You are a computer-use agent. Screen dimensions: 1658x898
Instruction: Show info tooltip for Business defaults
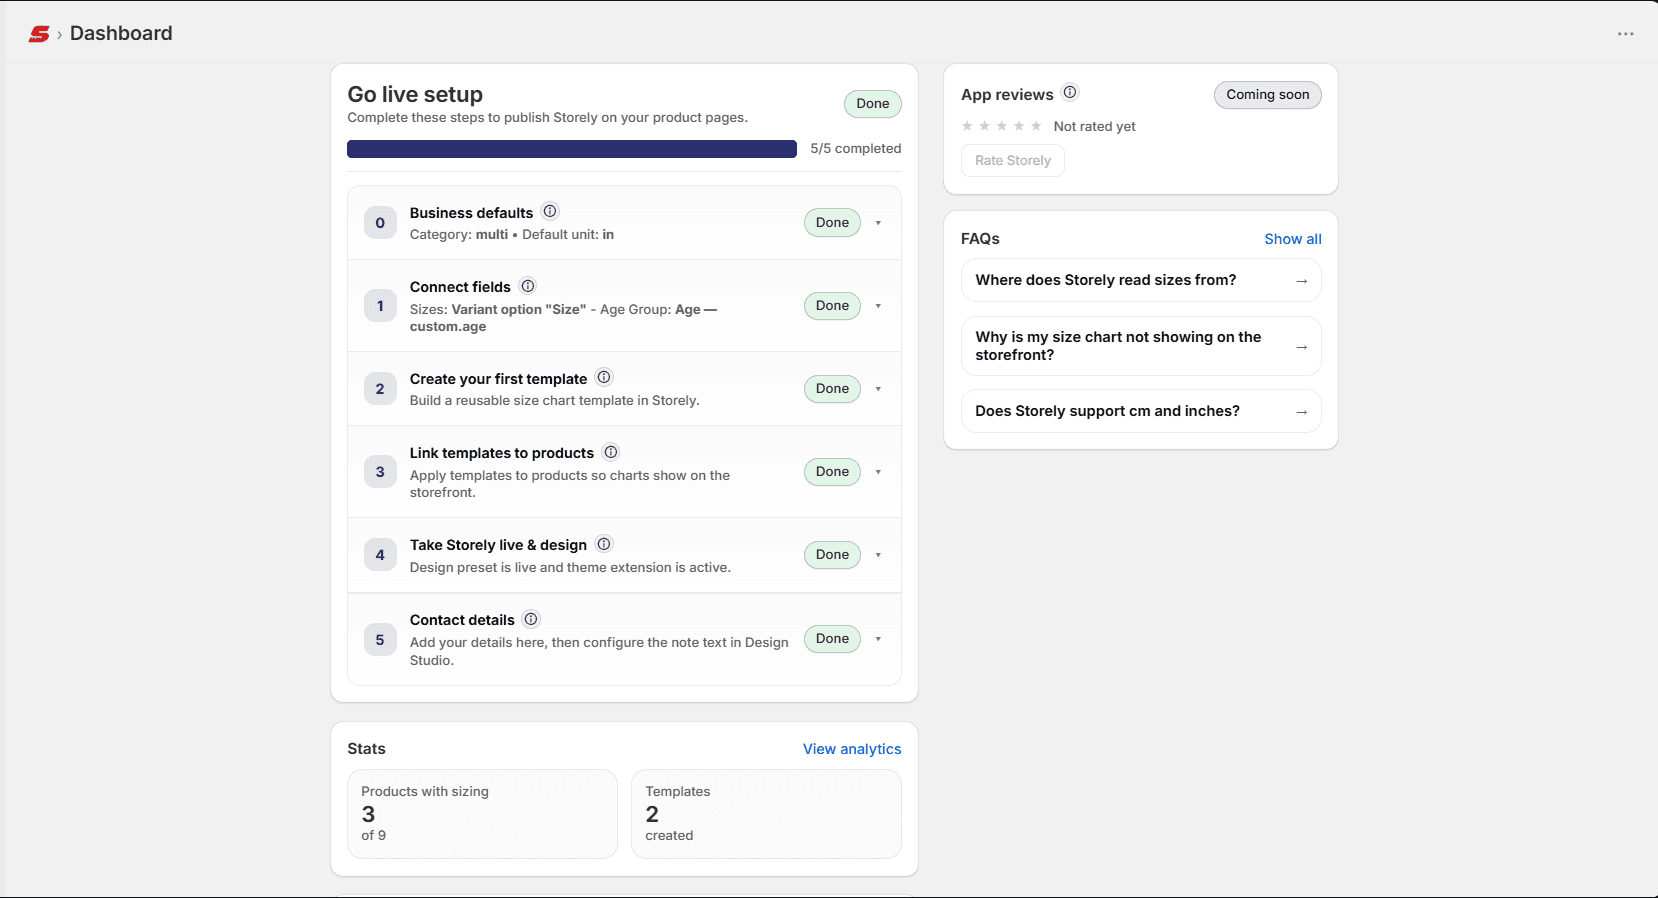point(550,211)
